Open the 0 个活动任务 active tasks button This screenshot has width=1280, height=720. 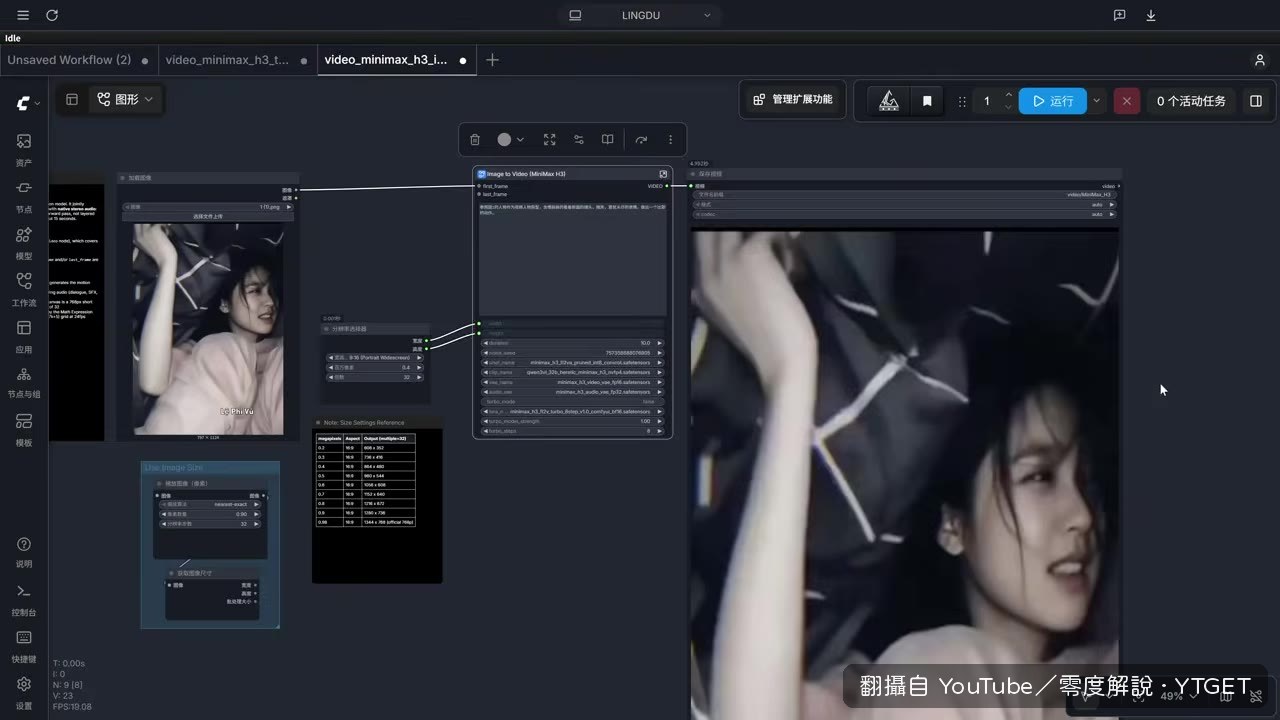pyautogui.click(x=1191, y=101)
